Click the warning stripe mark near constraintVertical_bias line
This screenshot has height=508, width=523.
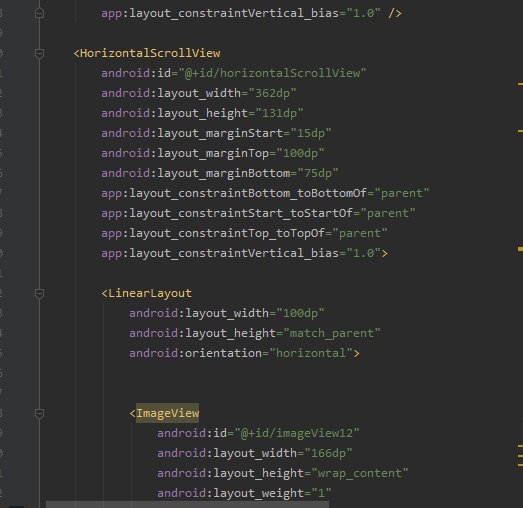coord(520,249)
